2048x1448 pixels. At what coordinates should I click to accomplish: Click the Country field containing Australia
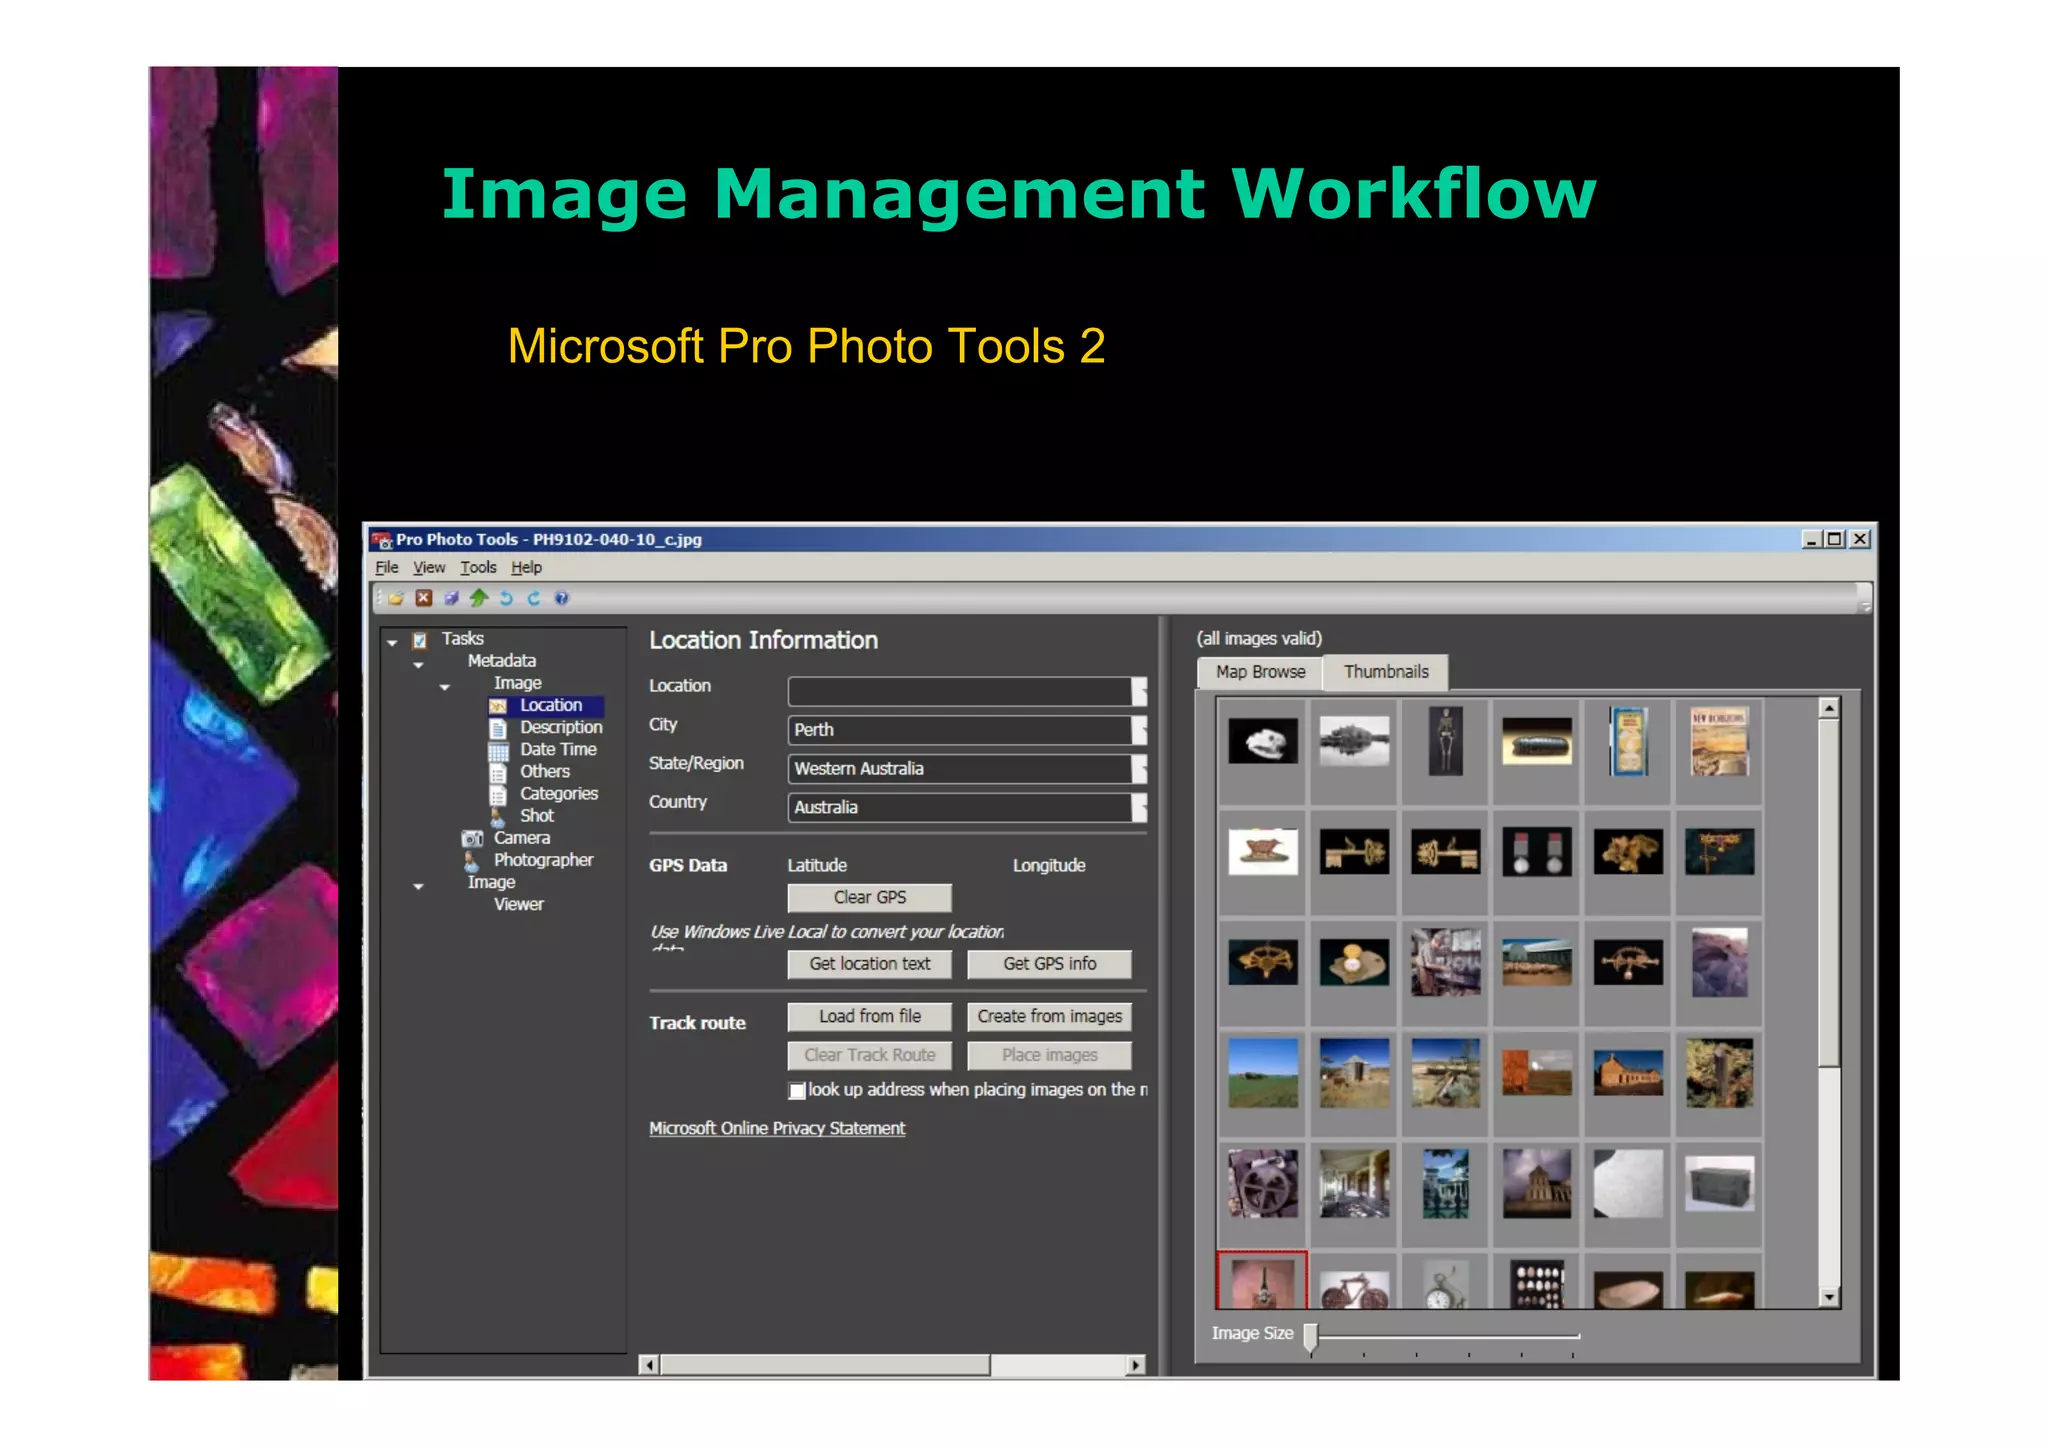(x=960, y=808)
